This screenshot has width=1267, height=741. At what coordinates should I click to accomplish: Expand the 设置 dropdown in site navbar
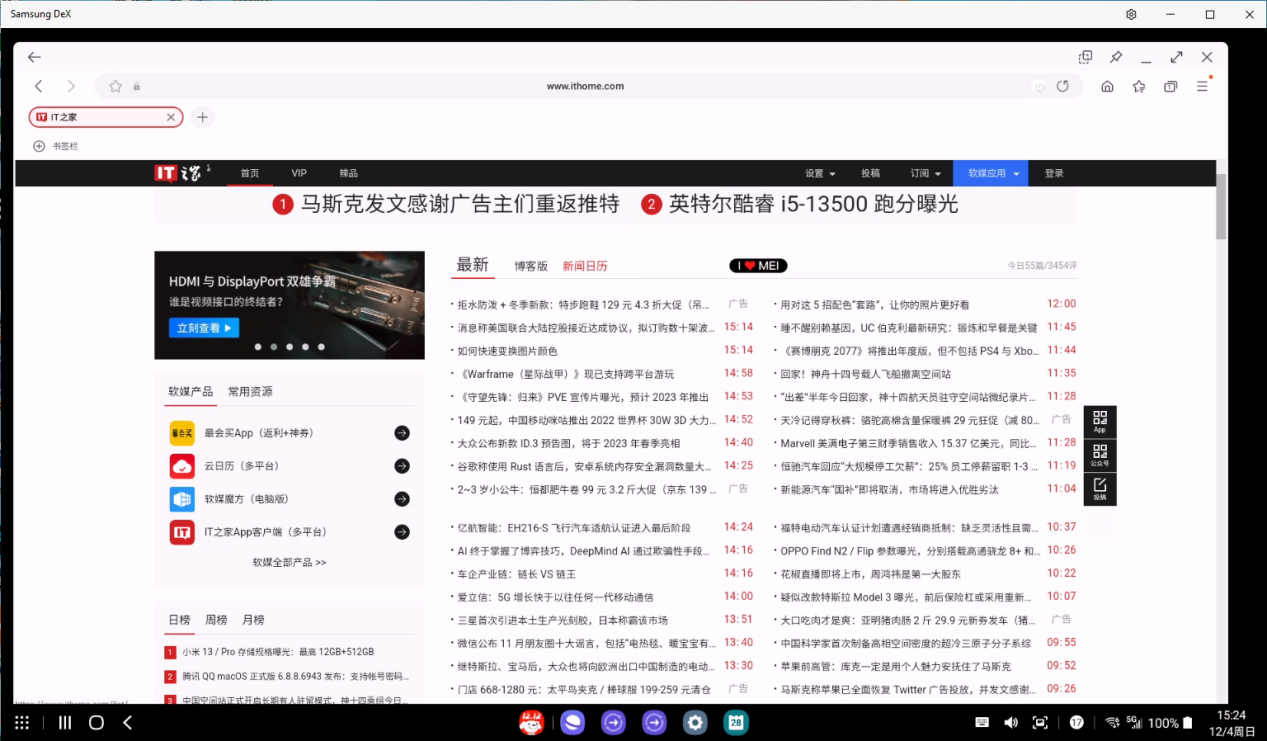point(820,173)
